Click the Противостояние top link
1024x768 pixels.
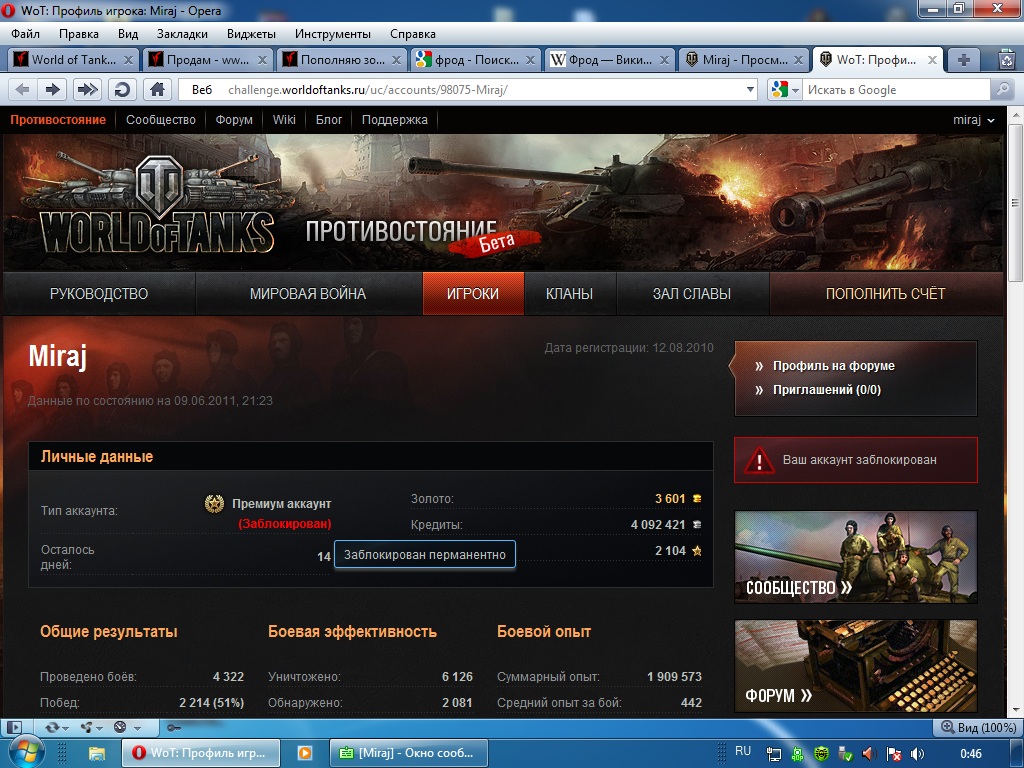point(58,120)
